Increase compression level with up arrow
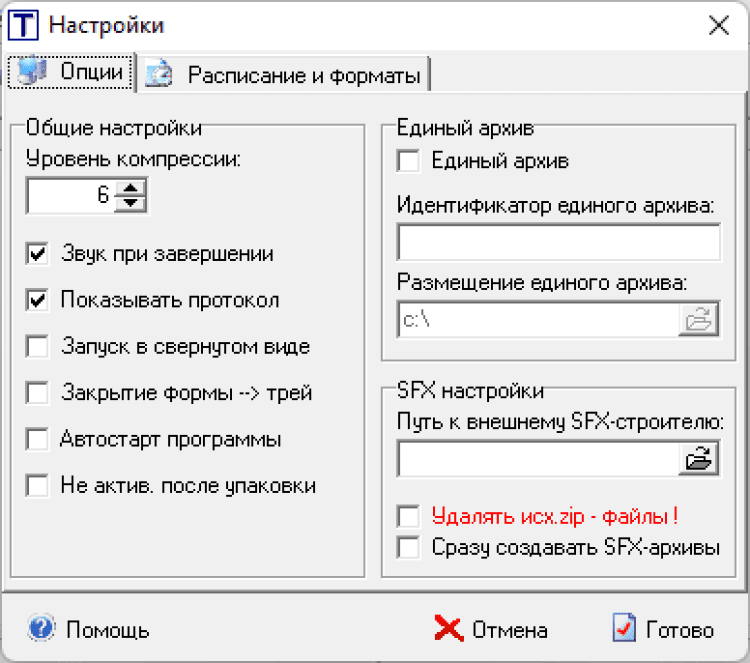The width and height of the screenshot is (750, 663). pos(130,189)
